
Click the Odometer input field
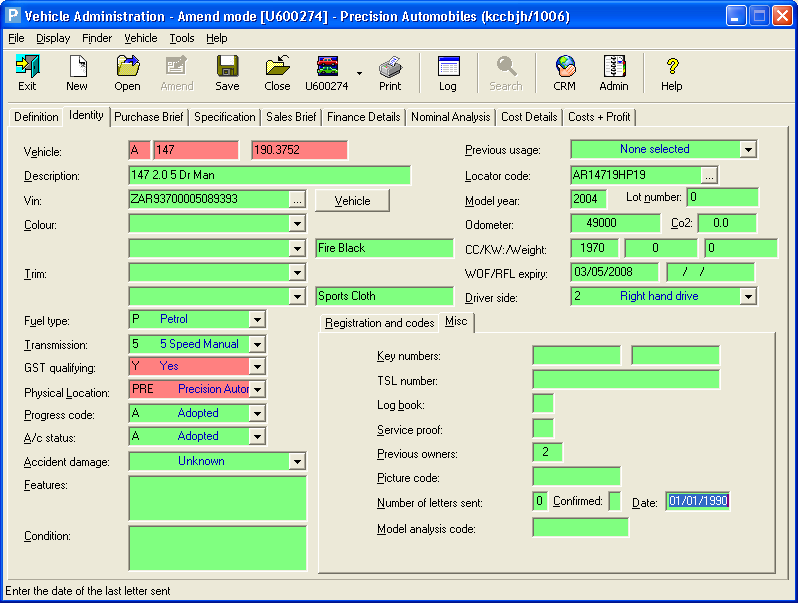coord(615,223)
